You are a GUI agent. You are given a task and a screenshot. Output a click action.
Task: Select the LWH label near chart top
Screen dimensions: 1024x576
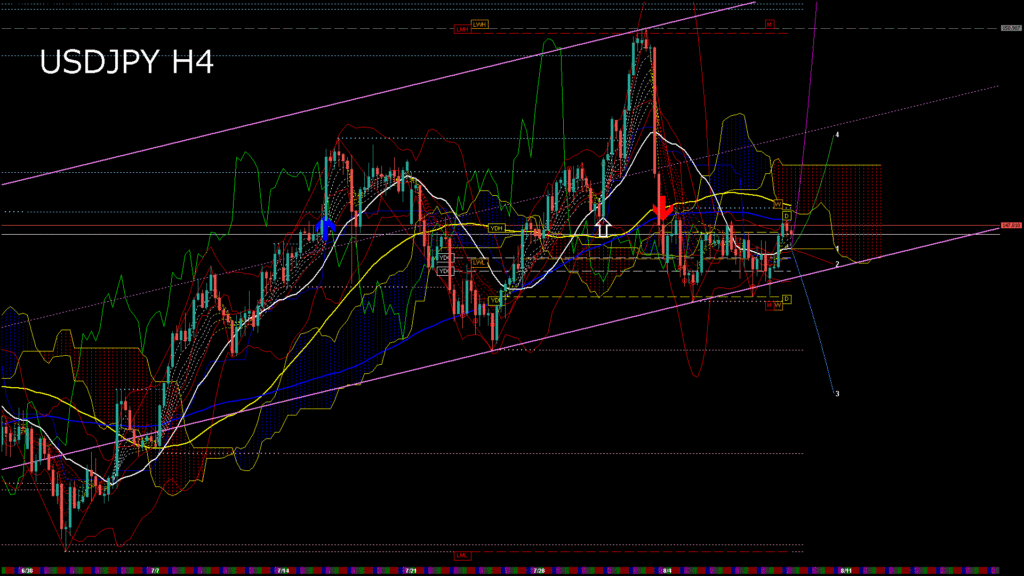tap(480, 23)
